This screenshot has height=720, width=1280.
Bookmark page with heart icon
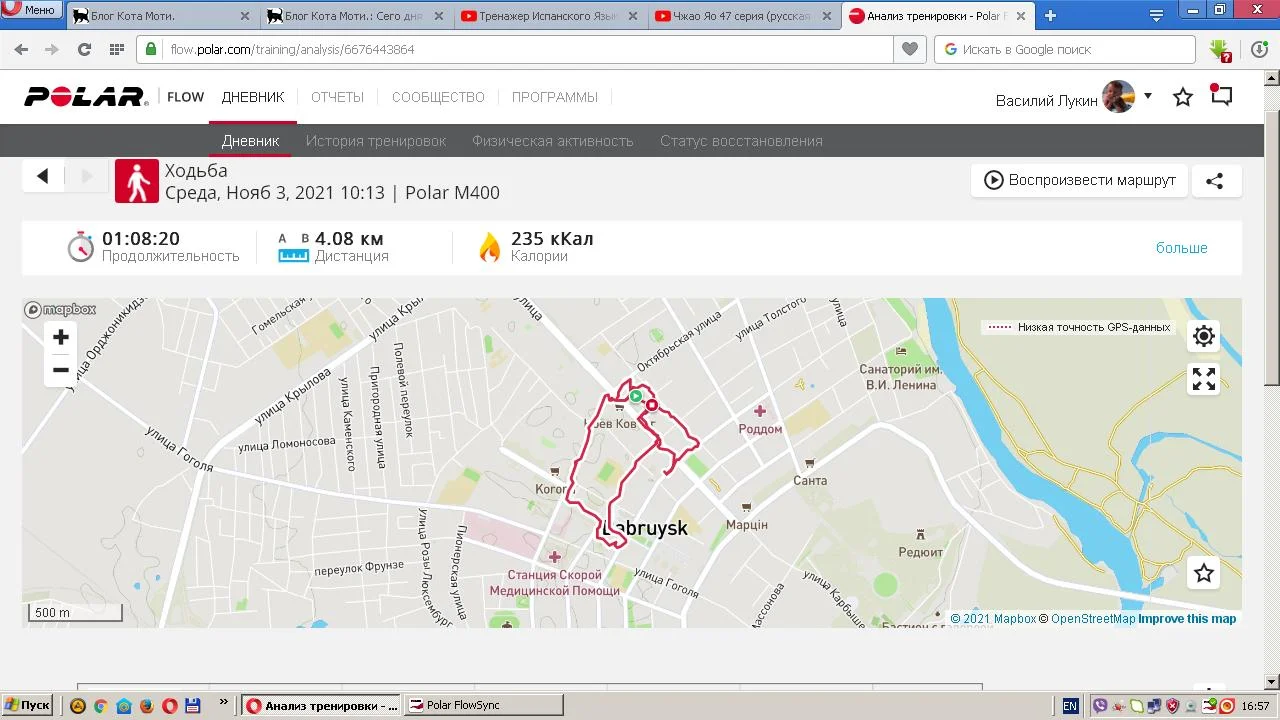(x=909, y=49)
